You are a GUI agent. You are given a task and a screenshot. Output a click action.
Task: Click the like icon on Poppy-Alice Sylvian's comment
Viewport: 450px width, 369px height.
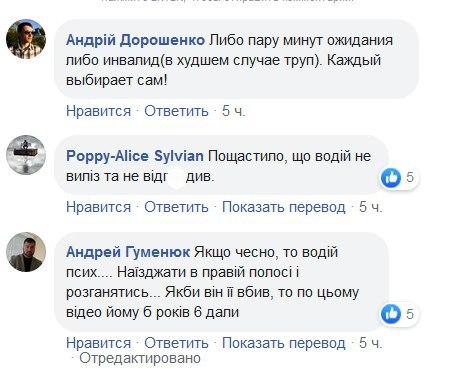(391, 177)
